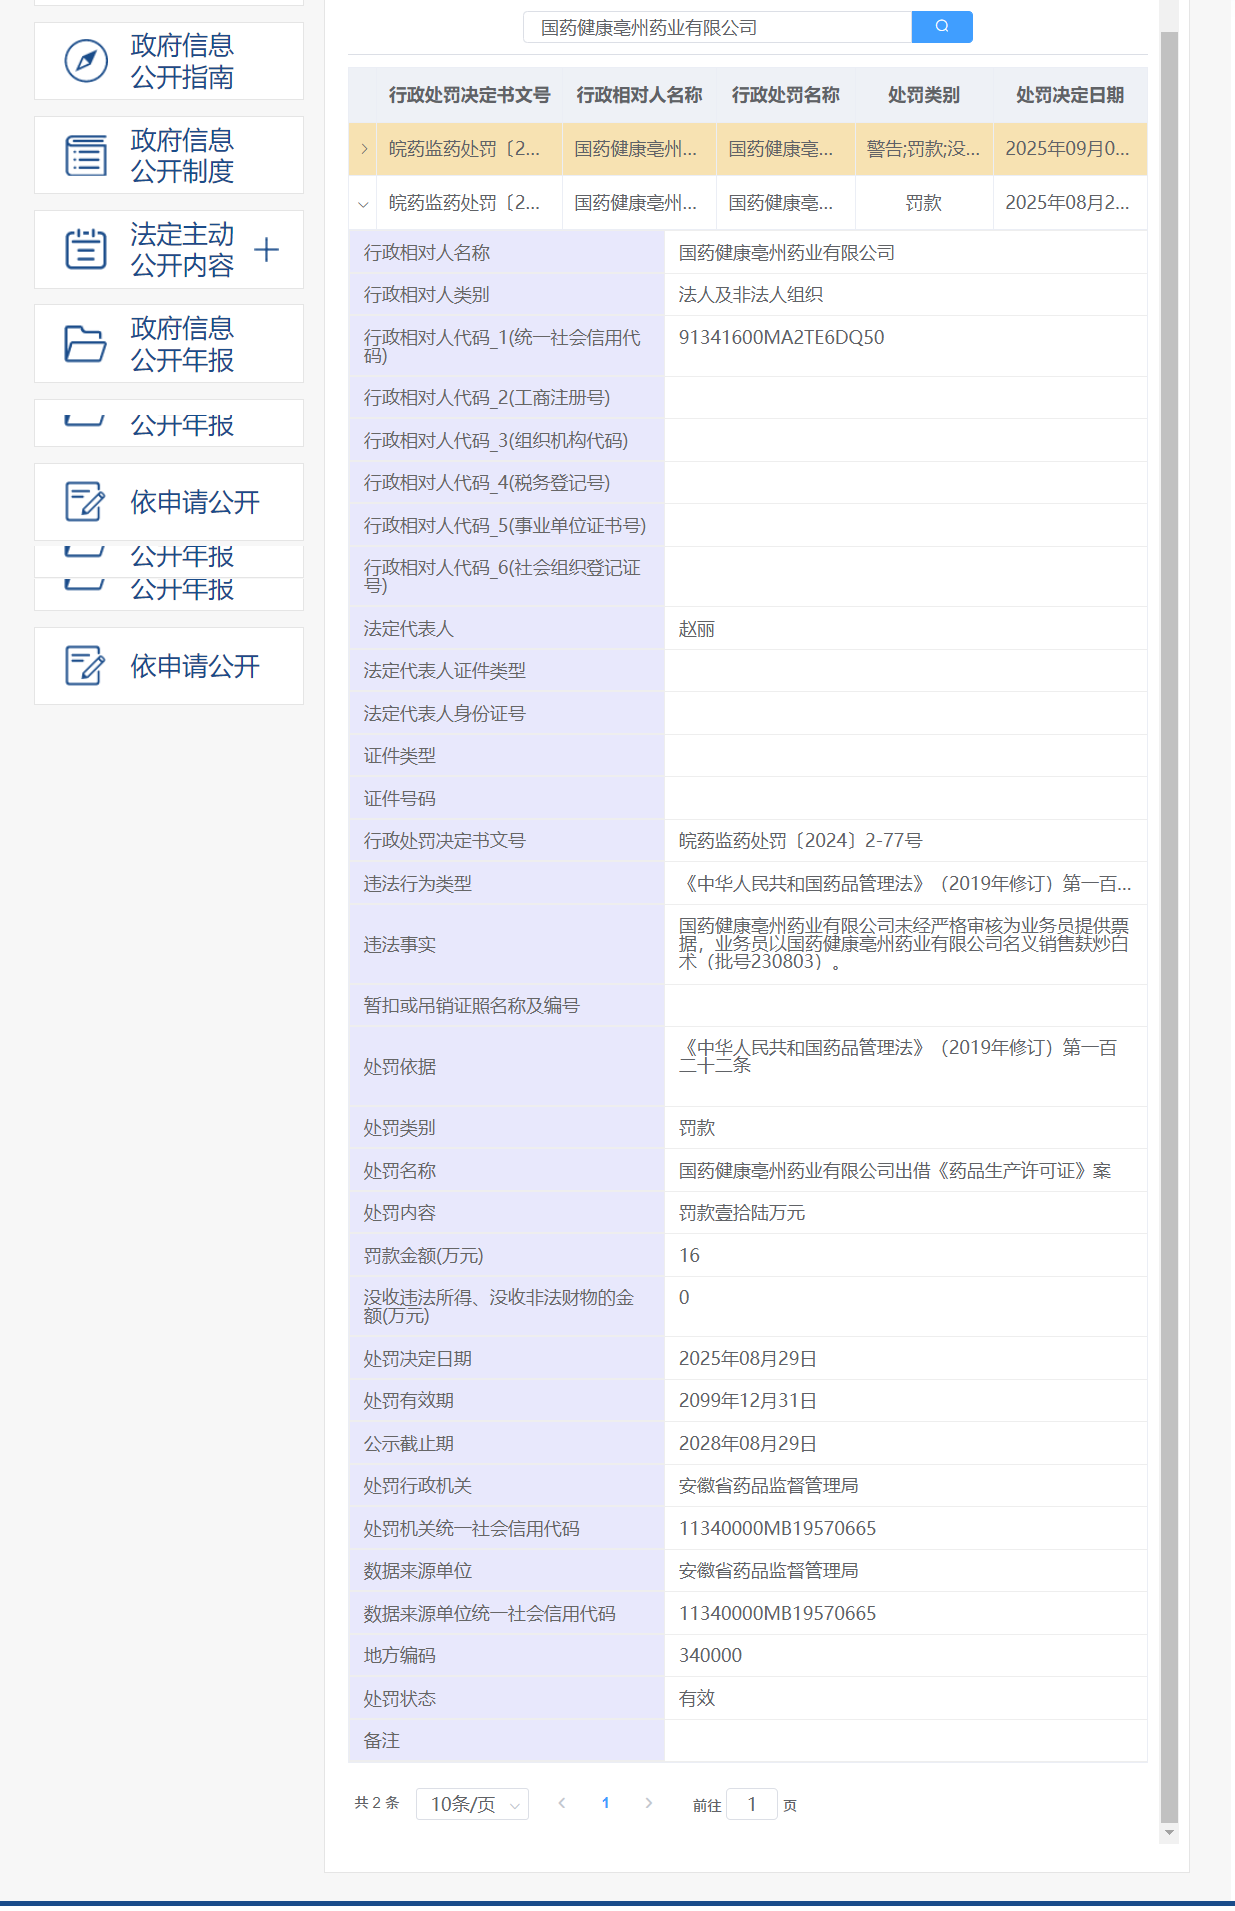Viewport: 1235px width, 1911px height.
Task: Click the 处罚决定日期 value 2025年08月29日
Action: pyautogui.click(x=748, y=1359)
